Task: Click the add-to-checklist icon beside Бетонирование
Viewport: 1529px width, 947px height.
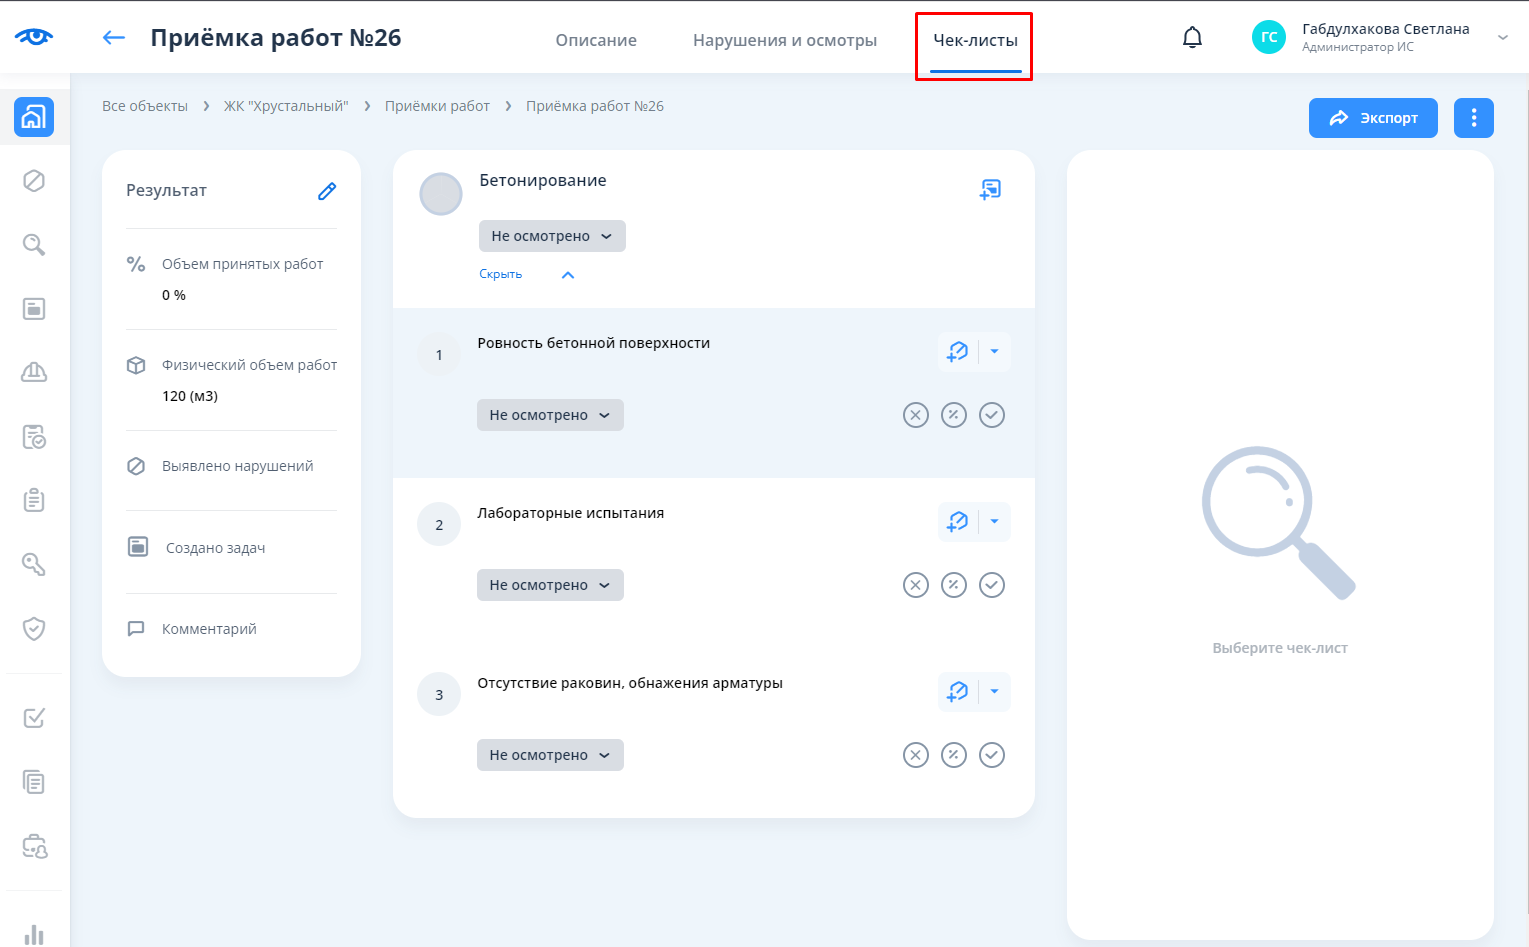Action: pyautogui.click(x=990, y=189)
